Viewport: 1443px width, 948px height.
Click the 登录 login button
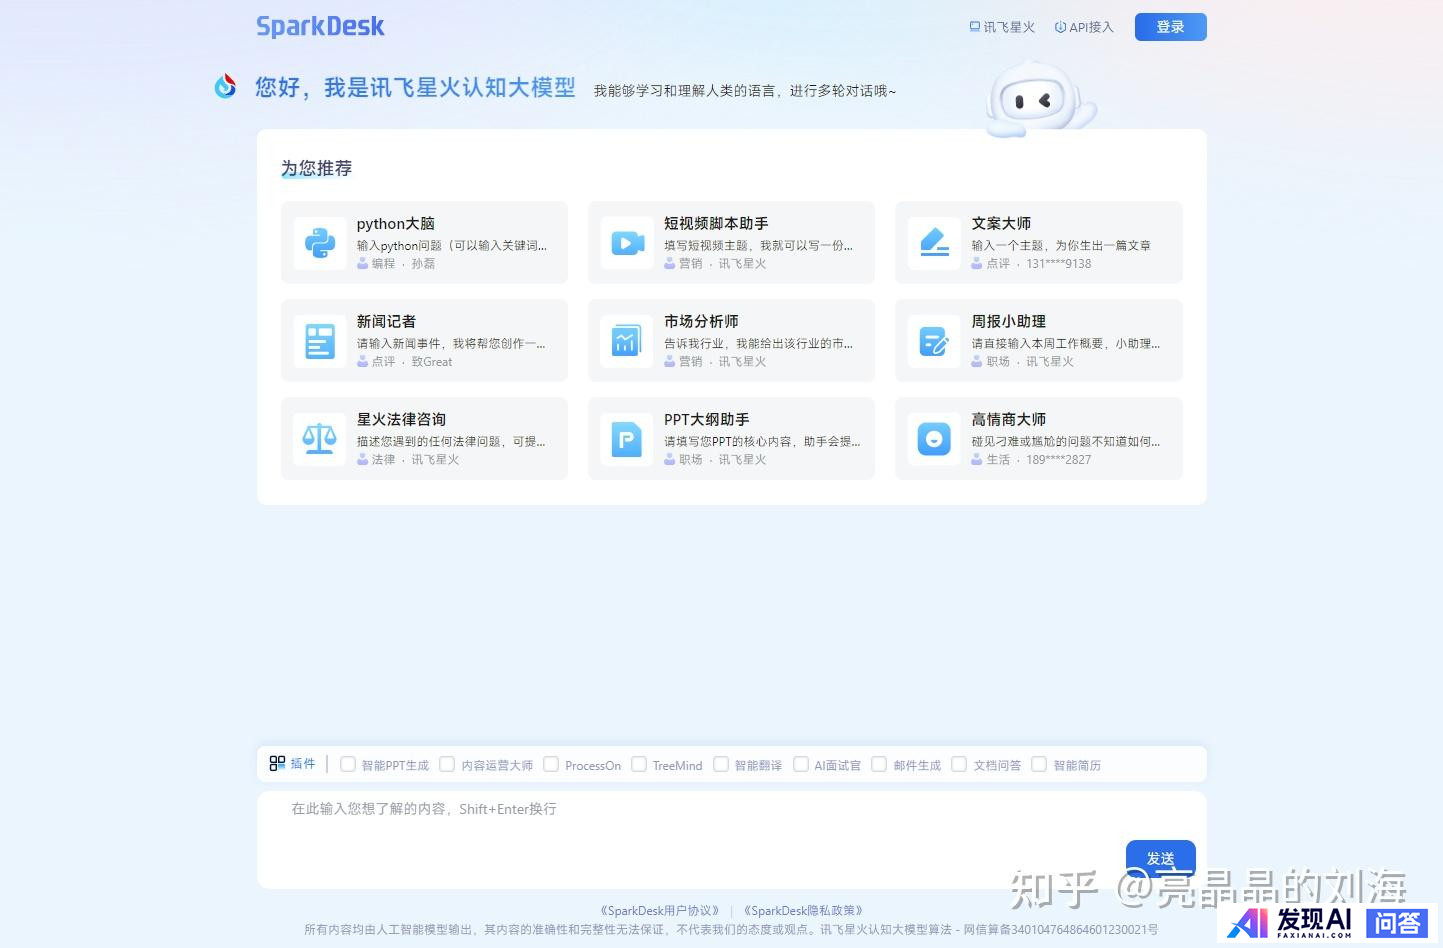tap(1170, 27)
